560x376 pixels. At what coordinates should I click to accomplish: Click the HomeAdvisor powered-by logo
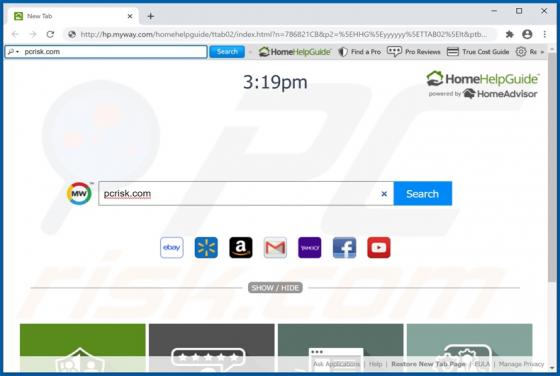tap(500, 94)
